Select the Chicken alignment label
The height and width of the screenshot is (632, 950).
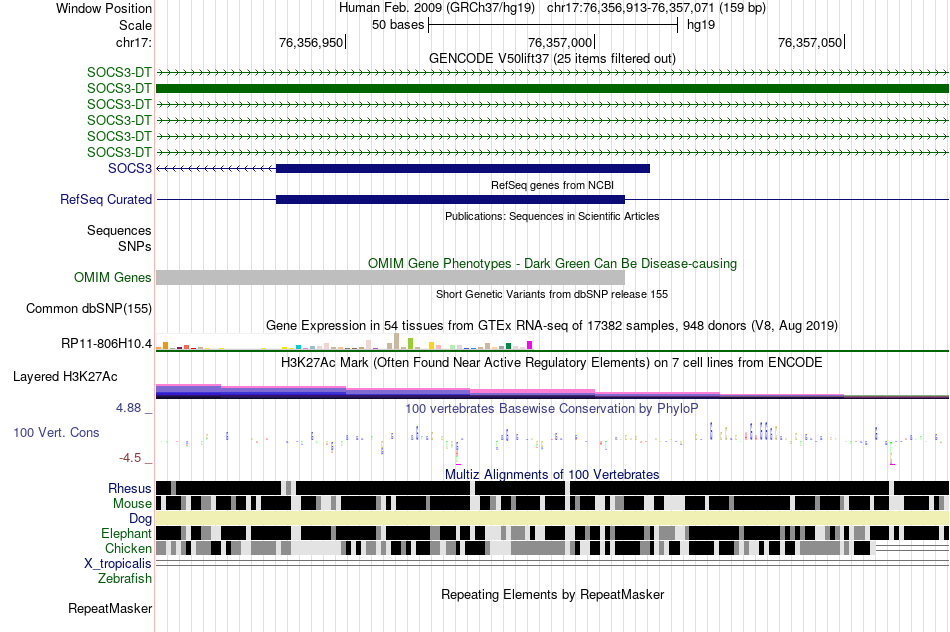point(128,548)
